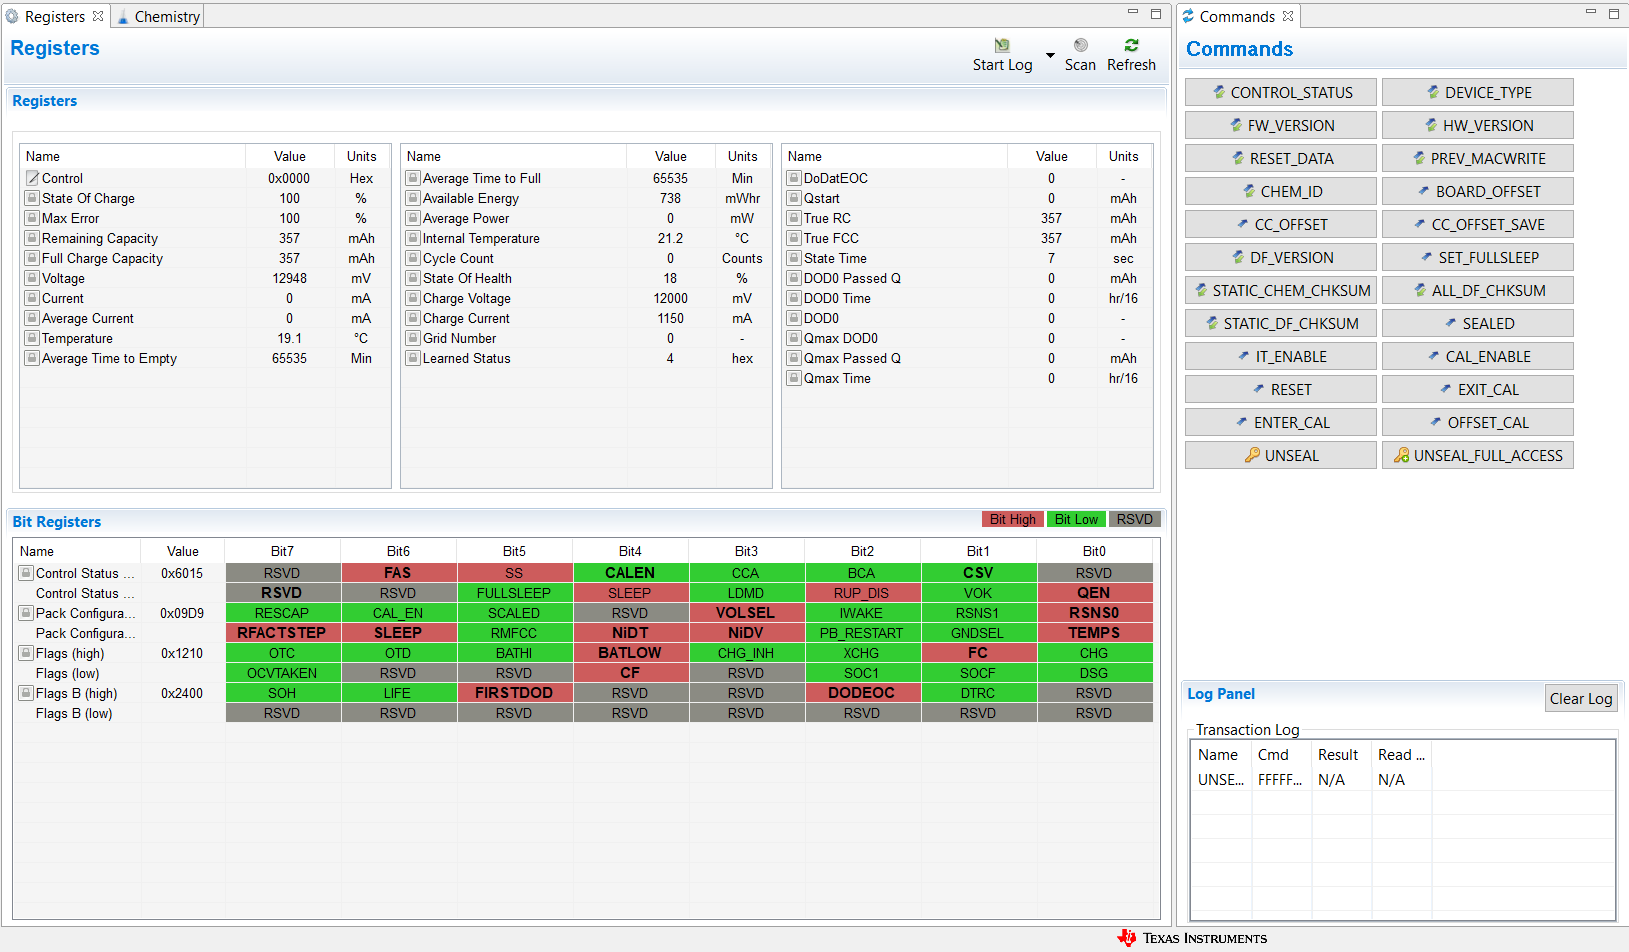Click the UNSEAL_FULL_ACCESS button
This screenshot has width=1629, height=952.
pyautogui.click(x=1478, y=455)
